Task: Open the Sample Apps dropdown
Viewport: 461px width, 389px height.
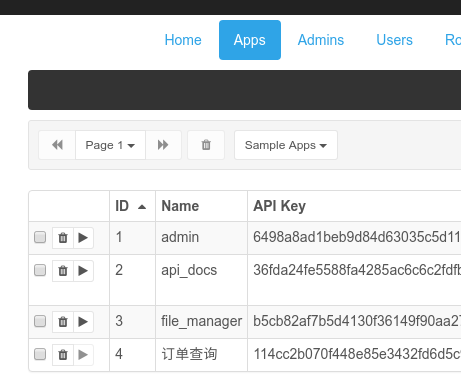Action: click(x=286, y=145)
